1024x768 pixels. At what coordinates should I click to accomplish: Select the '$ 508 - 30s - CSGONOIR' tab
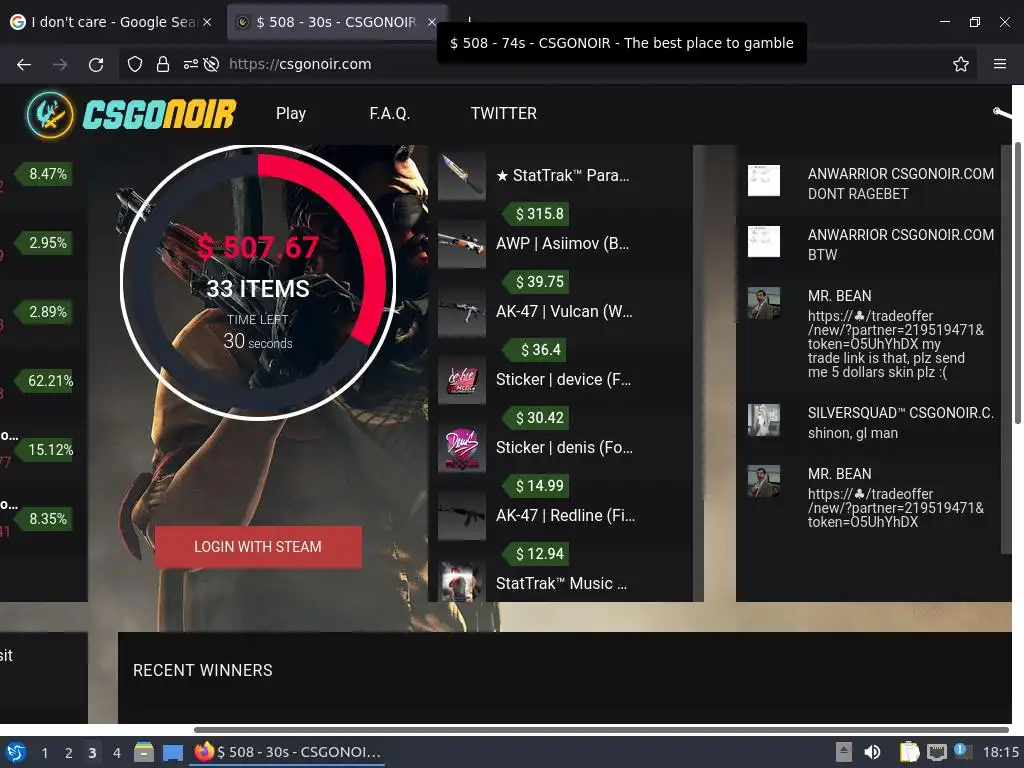click(336, 22)
